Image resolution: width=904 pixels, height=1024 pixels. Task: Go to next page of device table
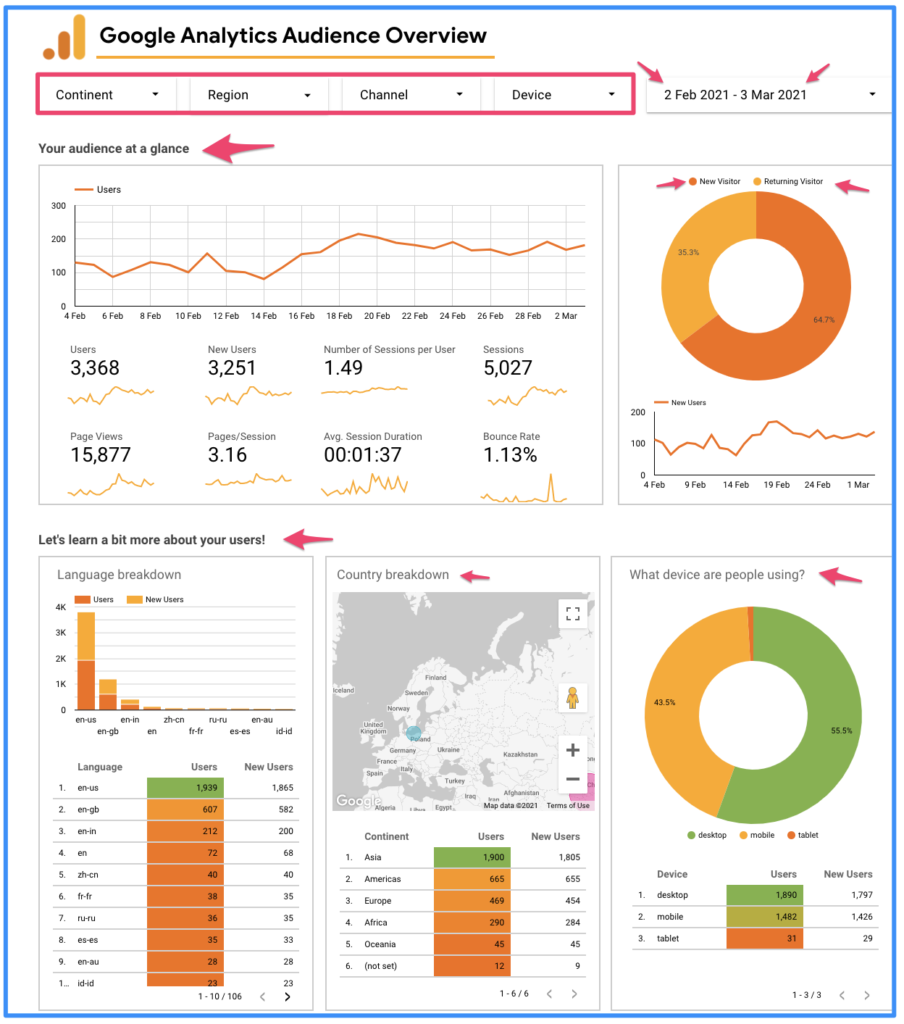coord(867,995)
